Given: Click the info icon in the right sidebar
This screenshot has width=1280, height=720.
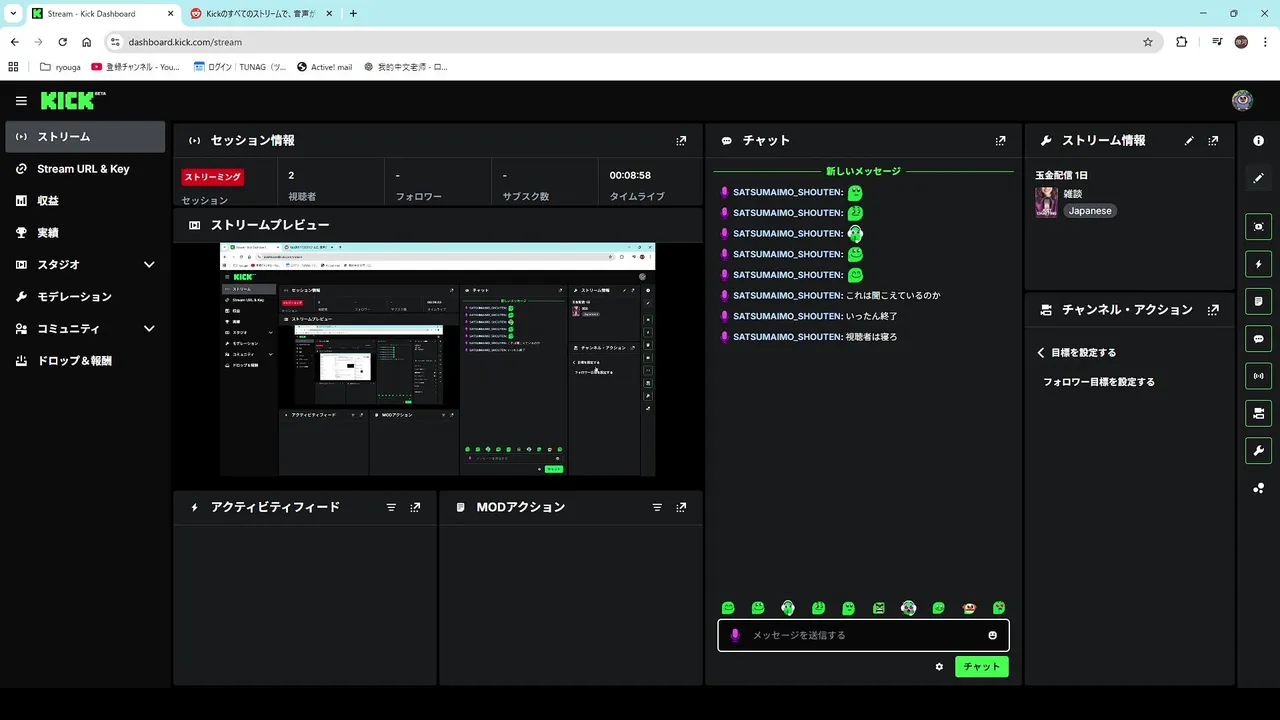Looking at the screenshot, I should pyautogui.click(x=1258, y=141).
